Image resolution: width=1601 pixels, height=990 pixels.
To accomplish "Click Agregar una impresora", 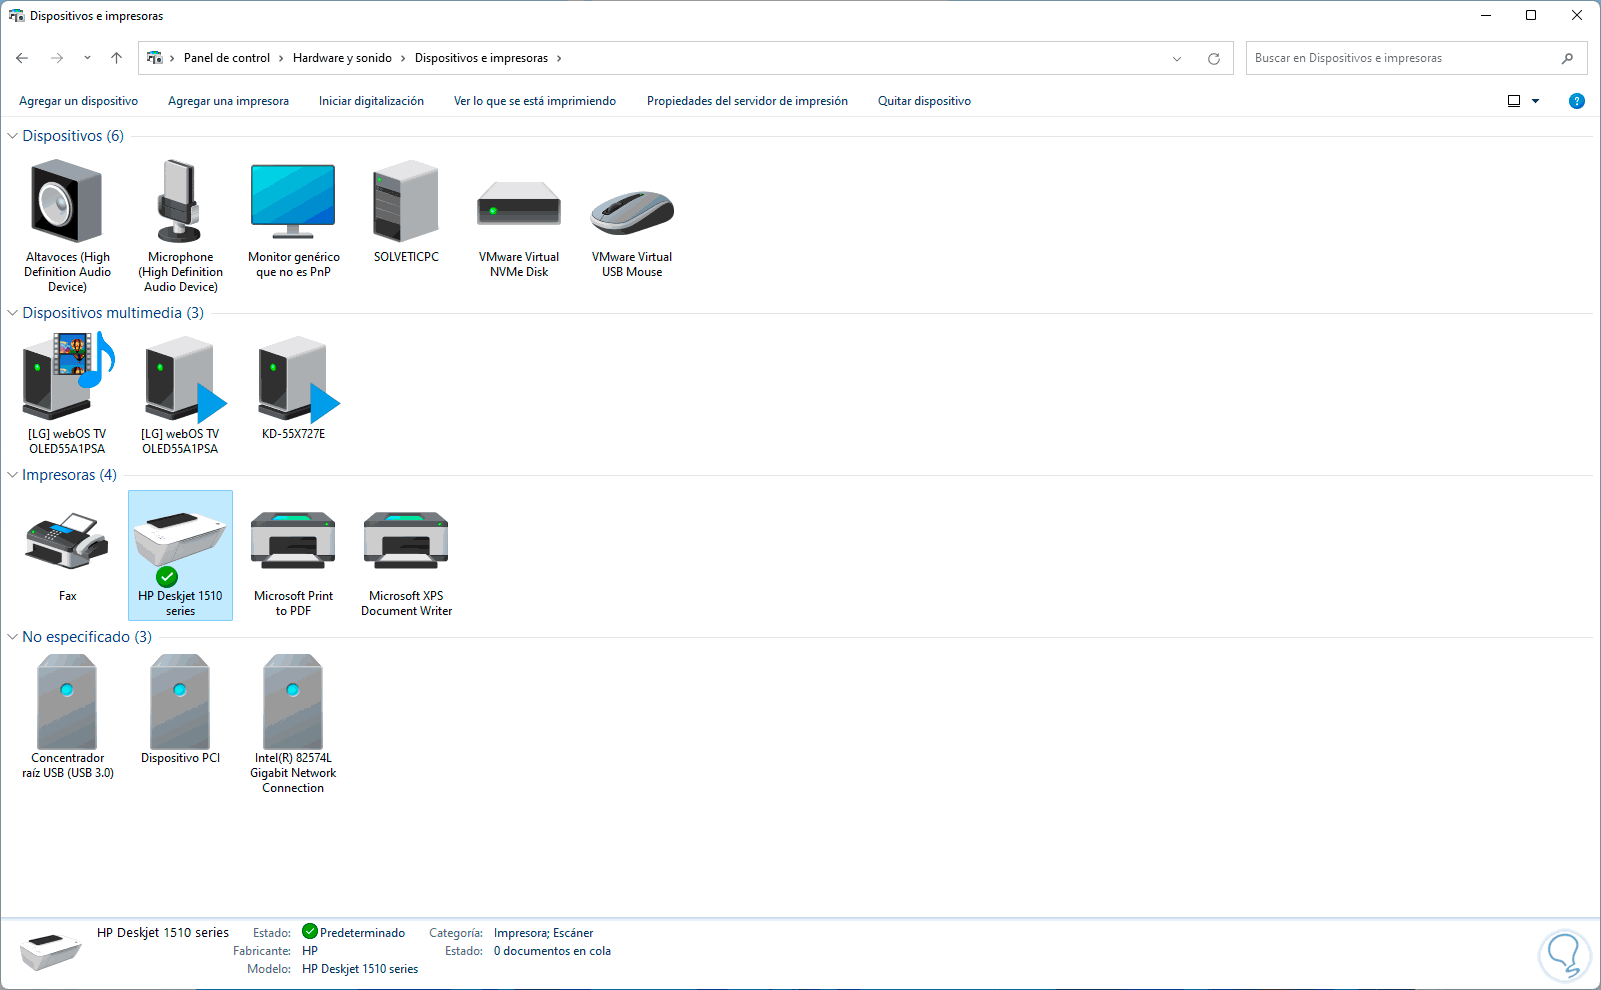I will click(x=228, y=101).
